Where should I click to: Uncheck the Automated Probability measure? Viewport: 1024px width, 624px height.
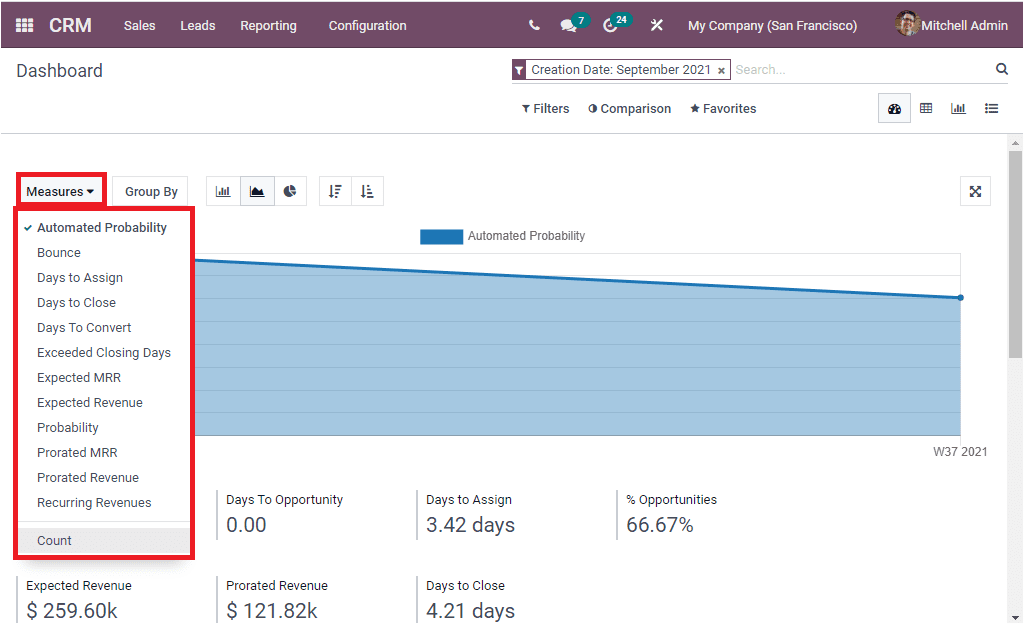(x=101, y=227)
